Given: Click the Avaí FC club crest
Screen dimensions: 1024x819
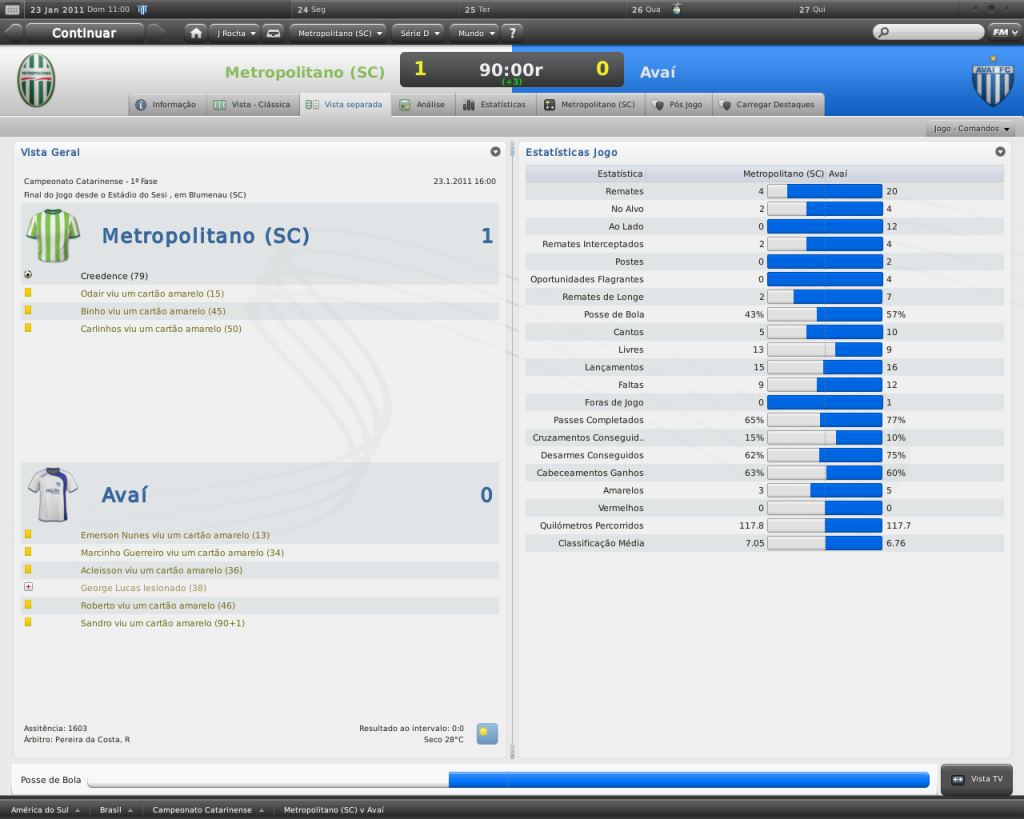Looking at the screenshot, I should click(992, 84).
